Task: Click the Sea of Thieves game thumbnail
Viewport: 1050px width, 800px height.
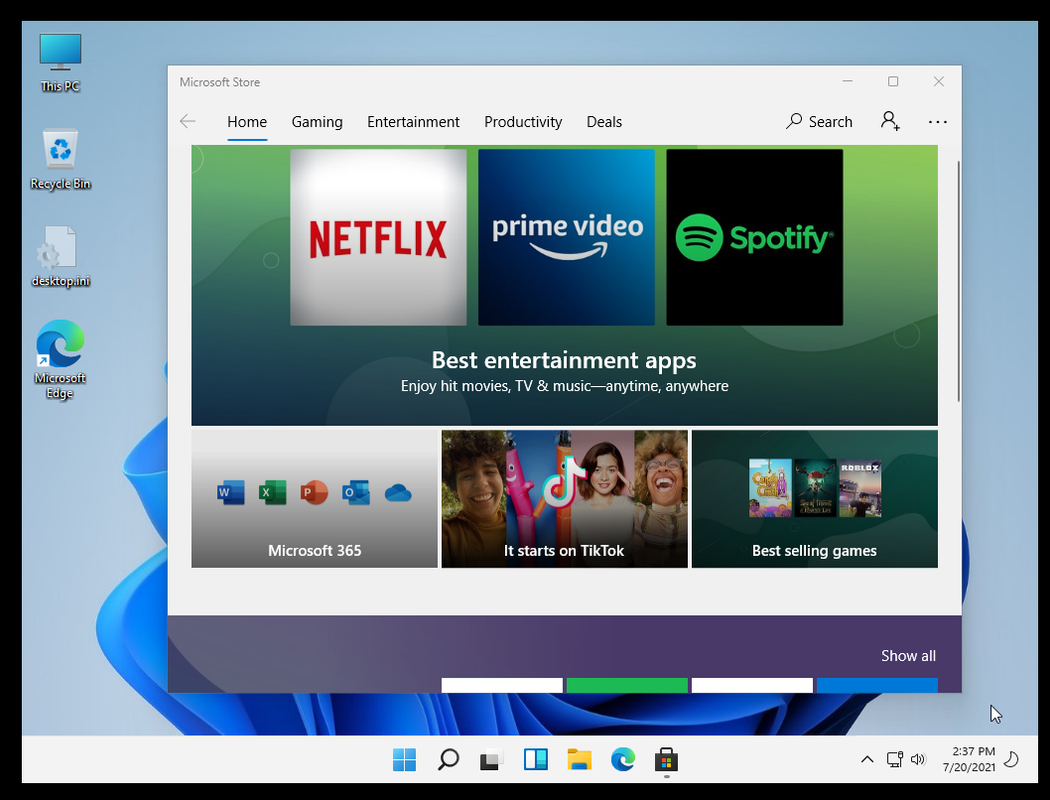Action: click(815, 488)
